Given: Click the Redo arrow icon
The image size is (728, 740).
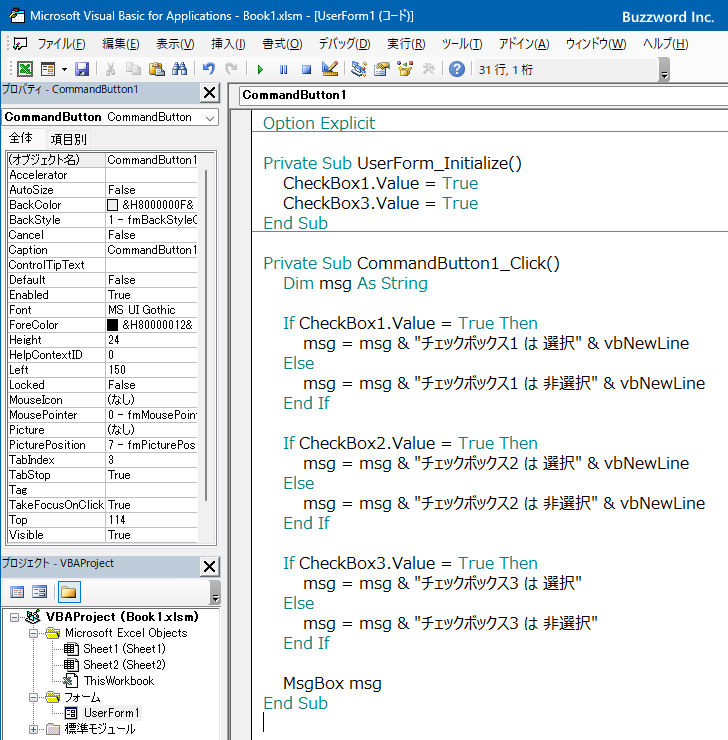Looking at the screenshot, I should pos(231,69).
